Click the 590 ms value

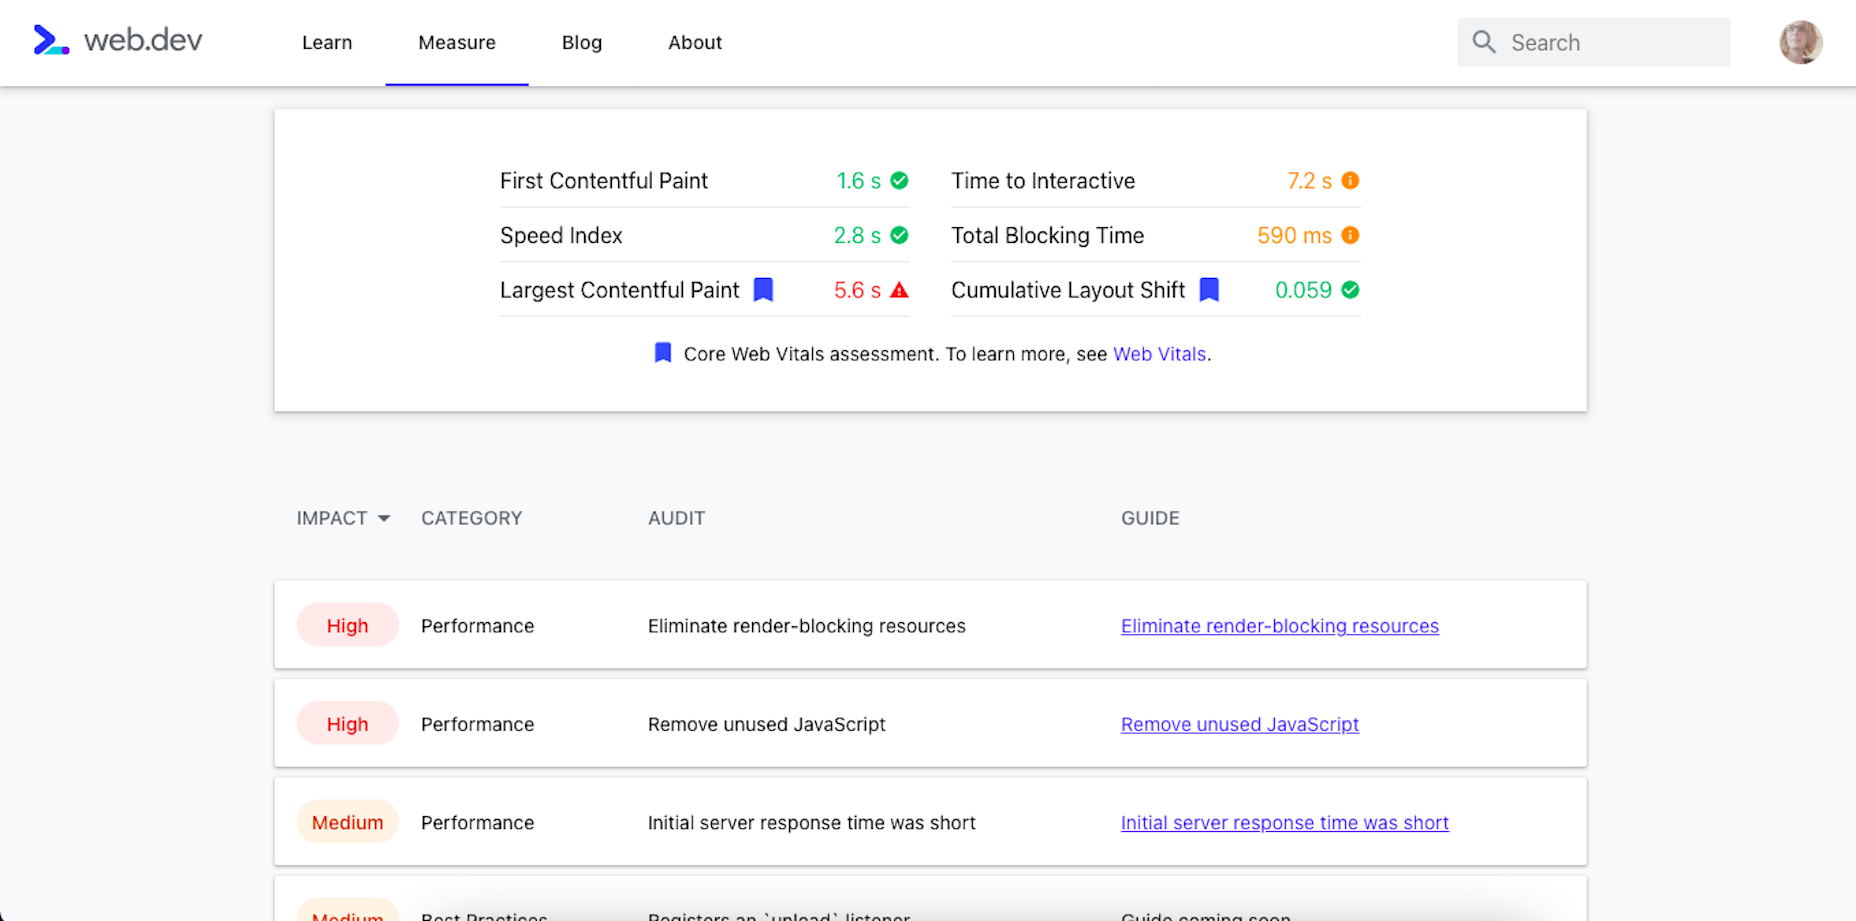pos(1295,236)
